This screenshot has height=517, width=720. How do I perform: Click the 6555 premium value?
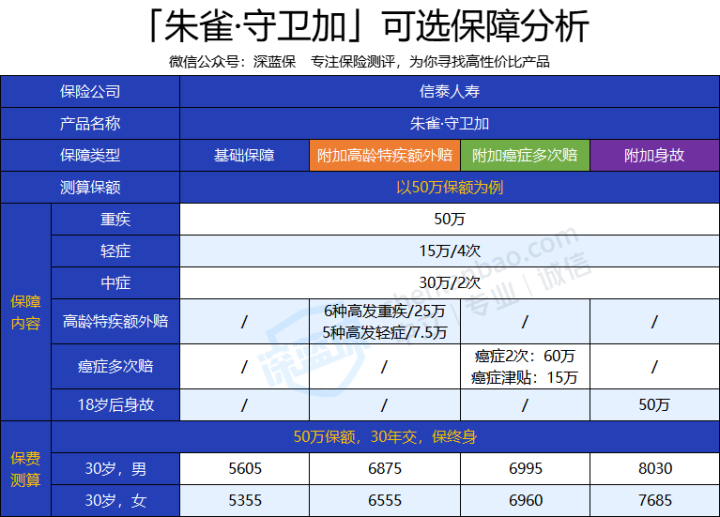pos(385,500)
